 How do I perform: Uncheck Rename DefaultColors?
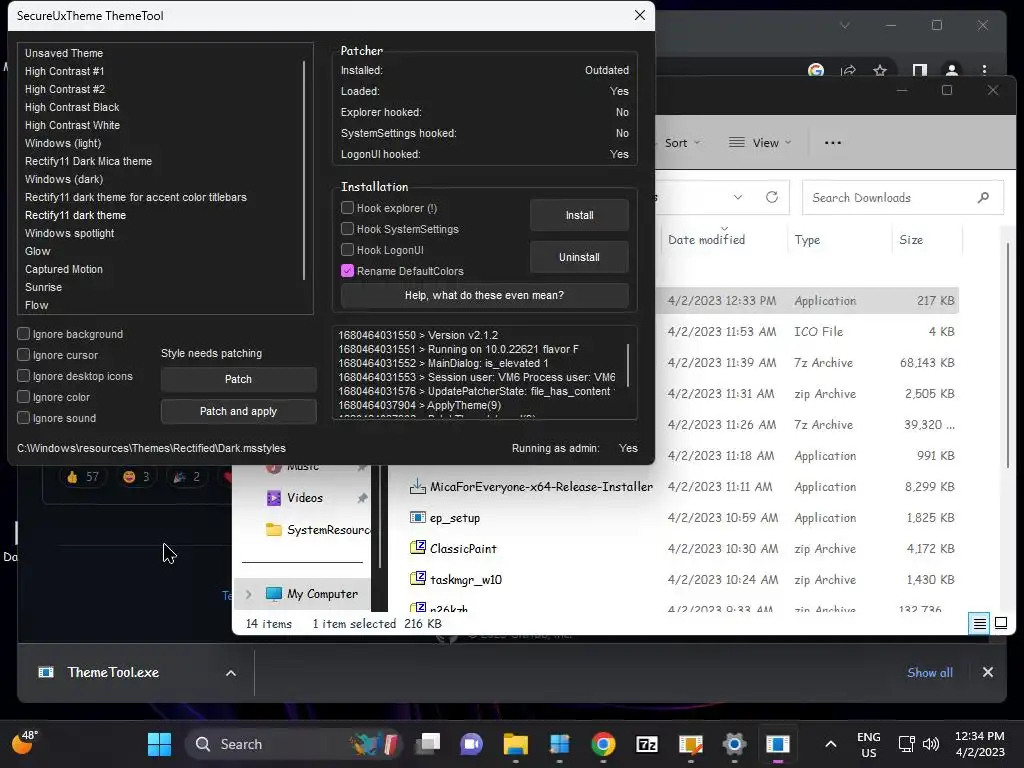pyautogui.click(x=347, y=270)
